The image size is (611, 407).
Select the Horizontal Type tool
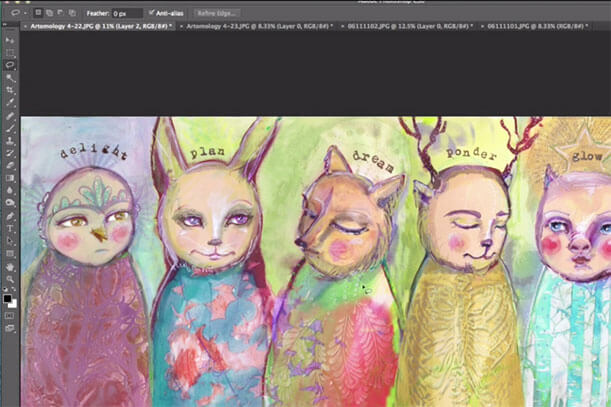(10, 228)
